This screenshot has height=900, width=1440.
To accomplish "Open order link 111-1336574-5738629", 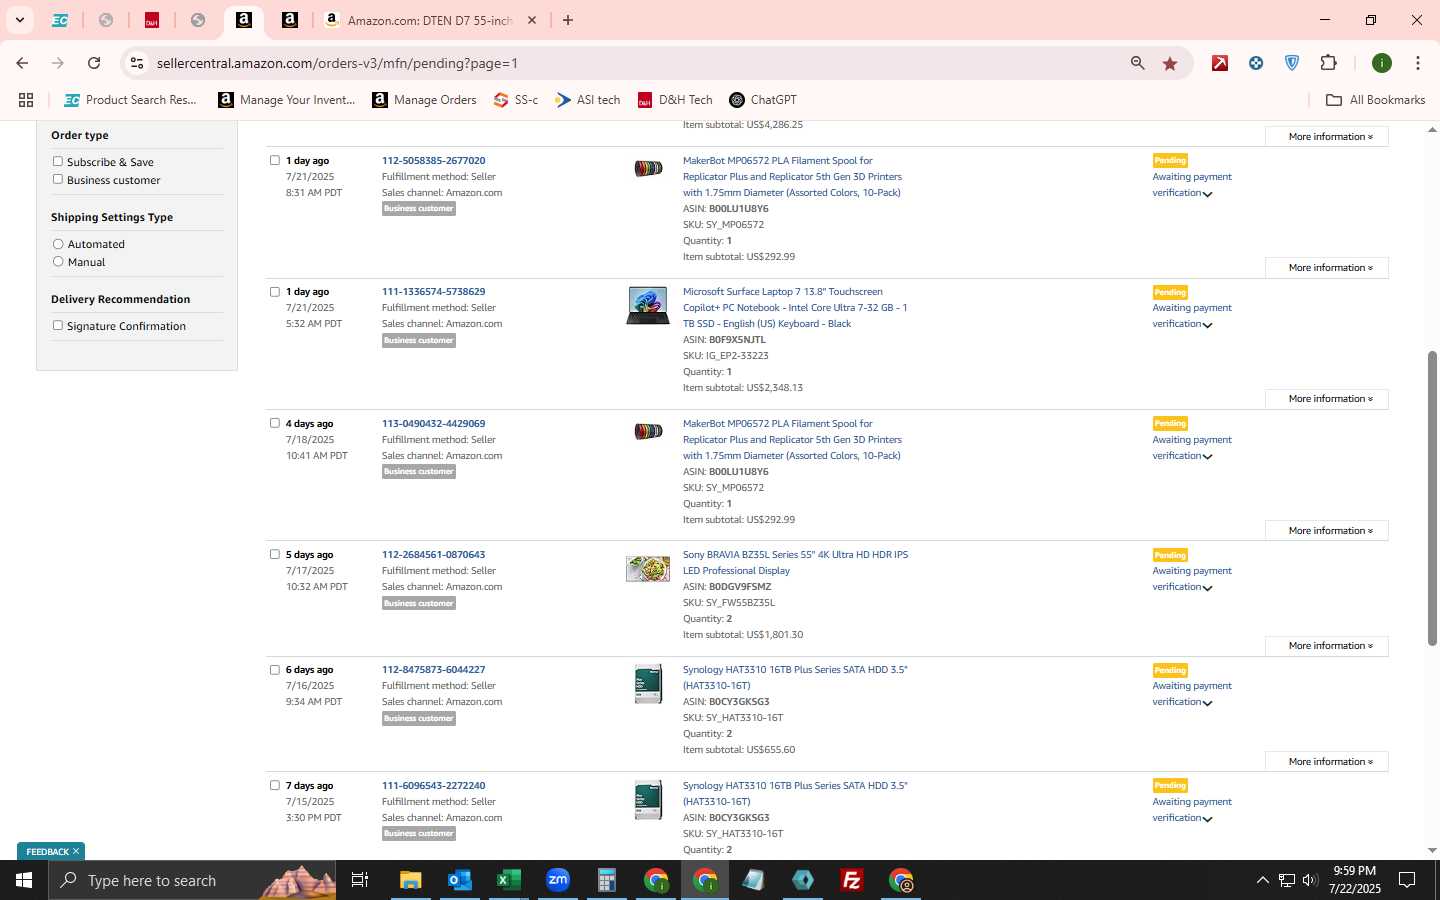I will (x=433, y=292).
